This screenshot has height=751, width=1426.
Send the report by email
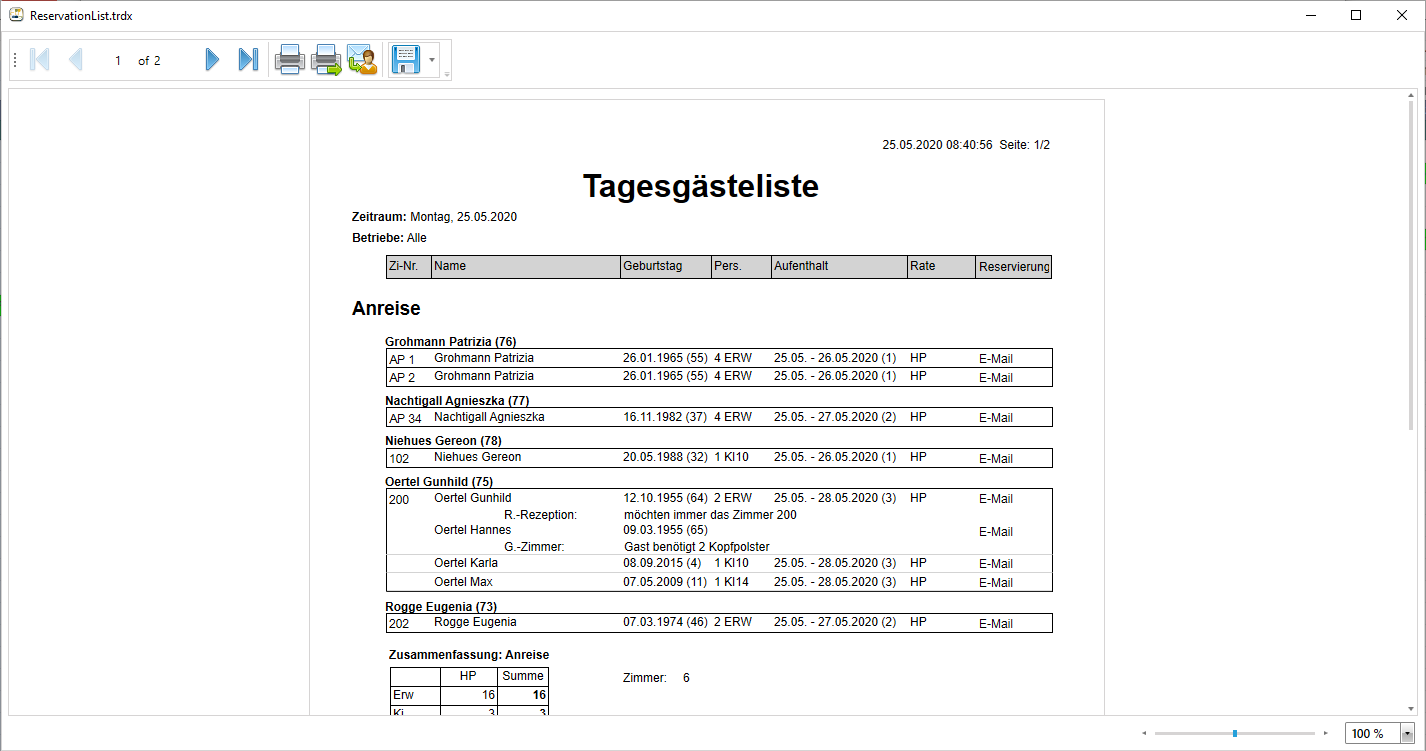click(x=362, y=60)
